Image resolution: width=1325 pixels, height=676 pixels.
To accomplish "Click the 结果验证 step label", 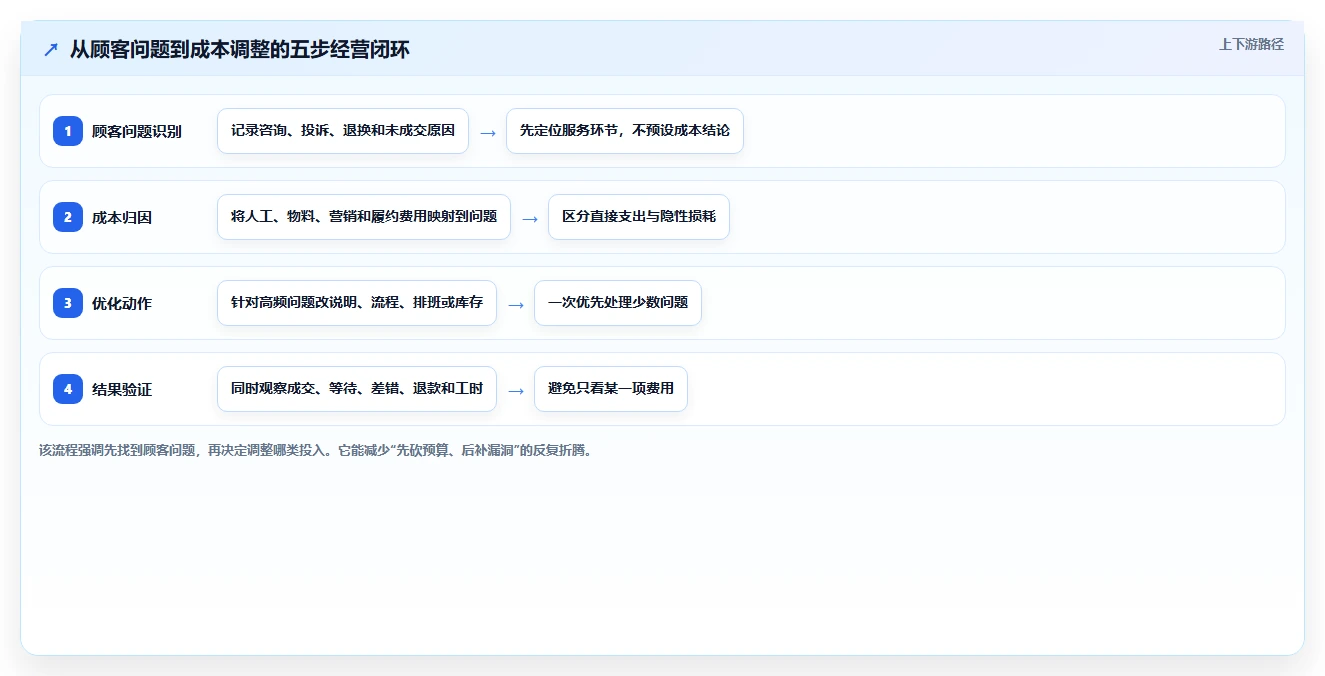I will tap(122, 389).
